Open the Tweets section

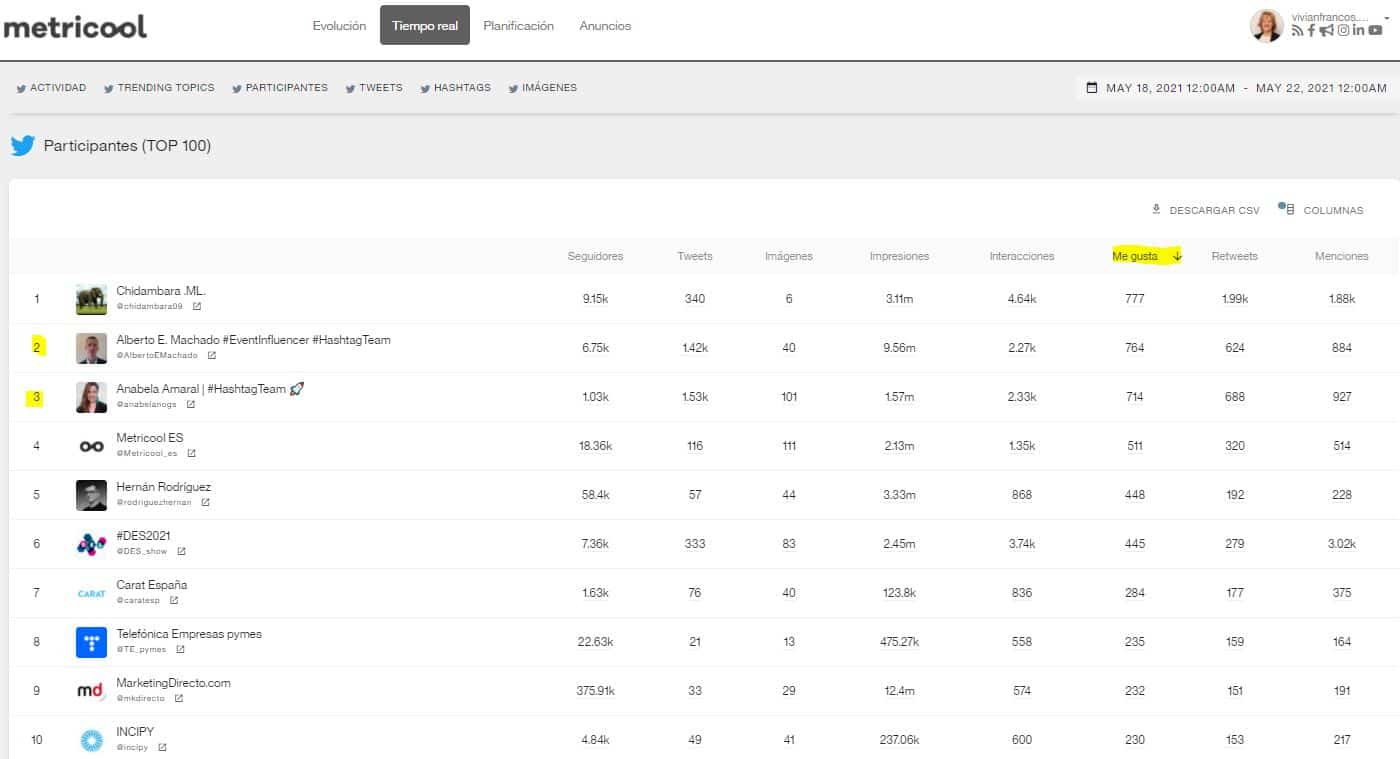click(374, 88)
